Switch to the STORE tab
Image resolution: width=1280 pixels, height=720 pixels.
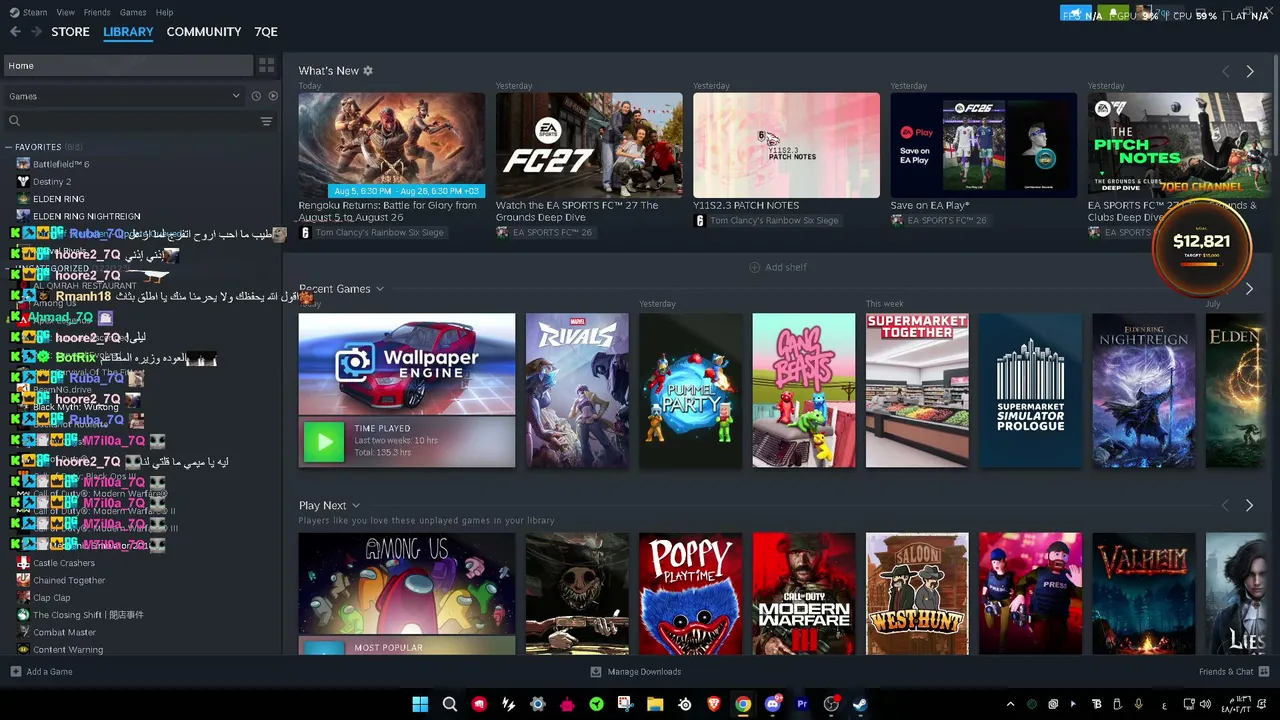coord(70,32)
